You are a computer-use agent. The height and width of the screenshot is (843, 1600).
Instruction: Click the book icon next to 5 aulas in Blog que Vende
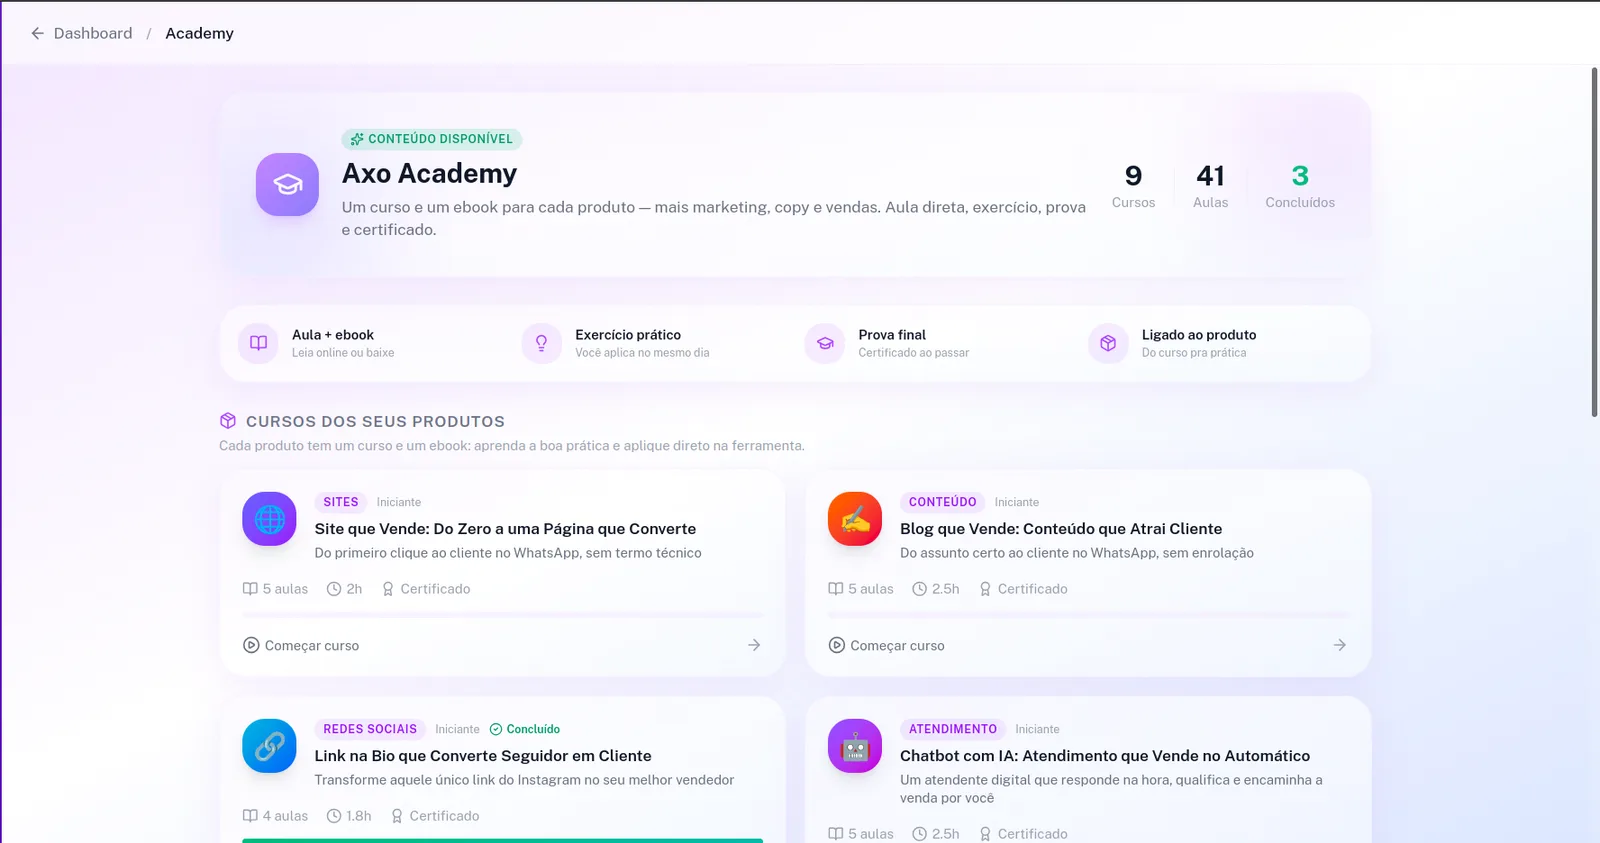[836, 589]
